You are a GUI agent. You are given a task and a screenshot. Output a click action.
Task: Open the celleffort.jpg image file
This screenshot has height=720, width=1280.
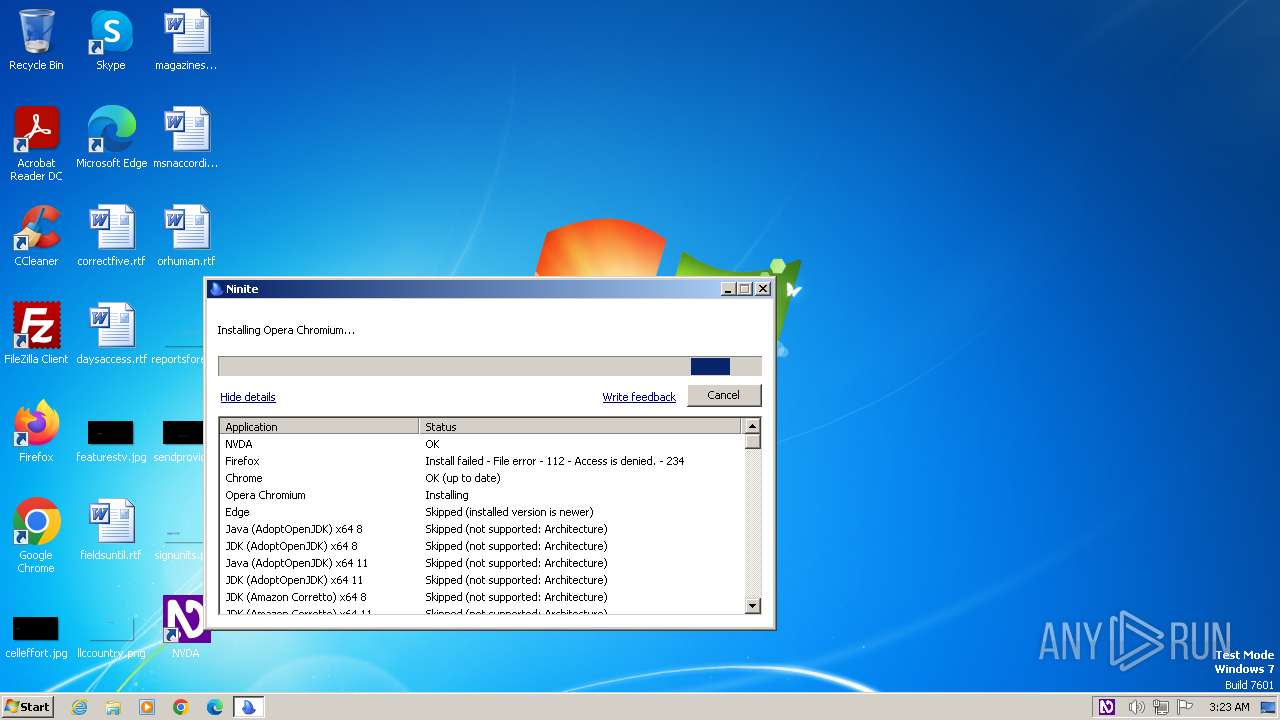36,636
